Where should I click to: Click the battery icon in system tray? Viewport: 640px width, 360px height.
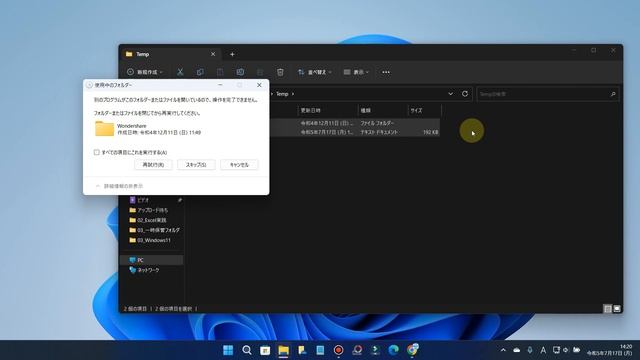576,350
